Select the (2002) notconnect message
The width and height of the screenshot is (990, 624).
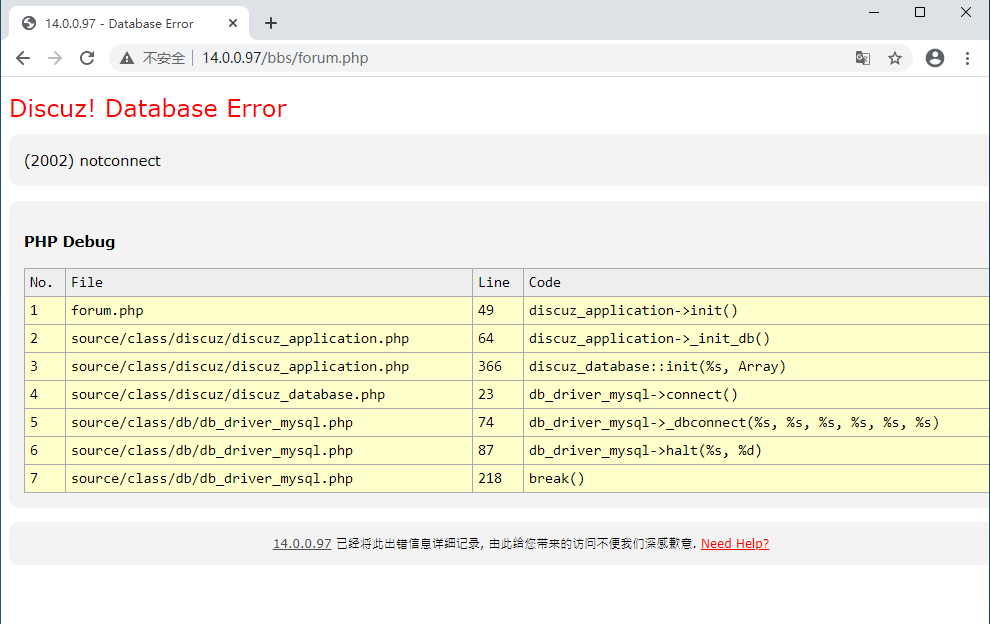[x=92, y=161]
